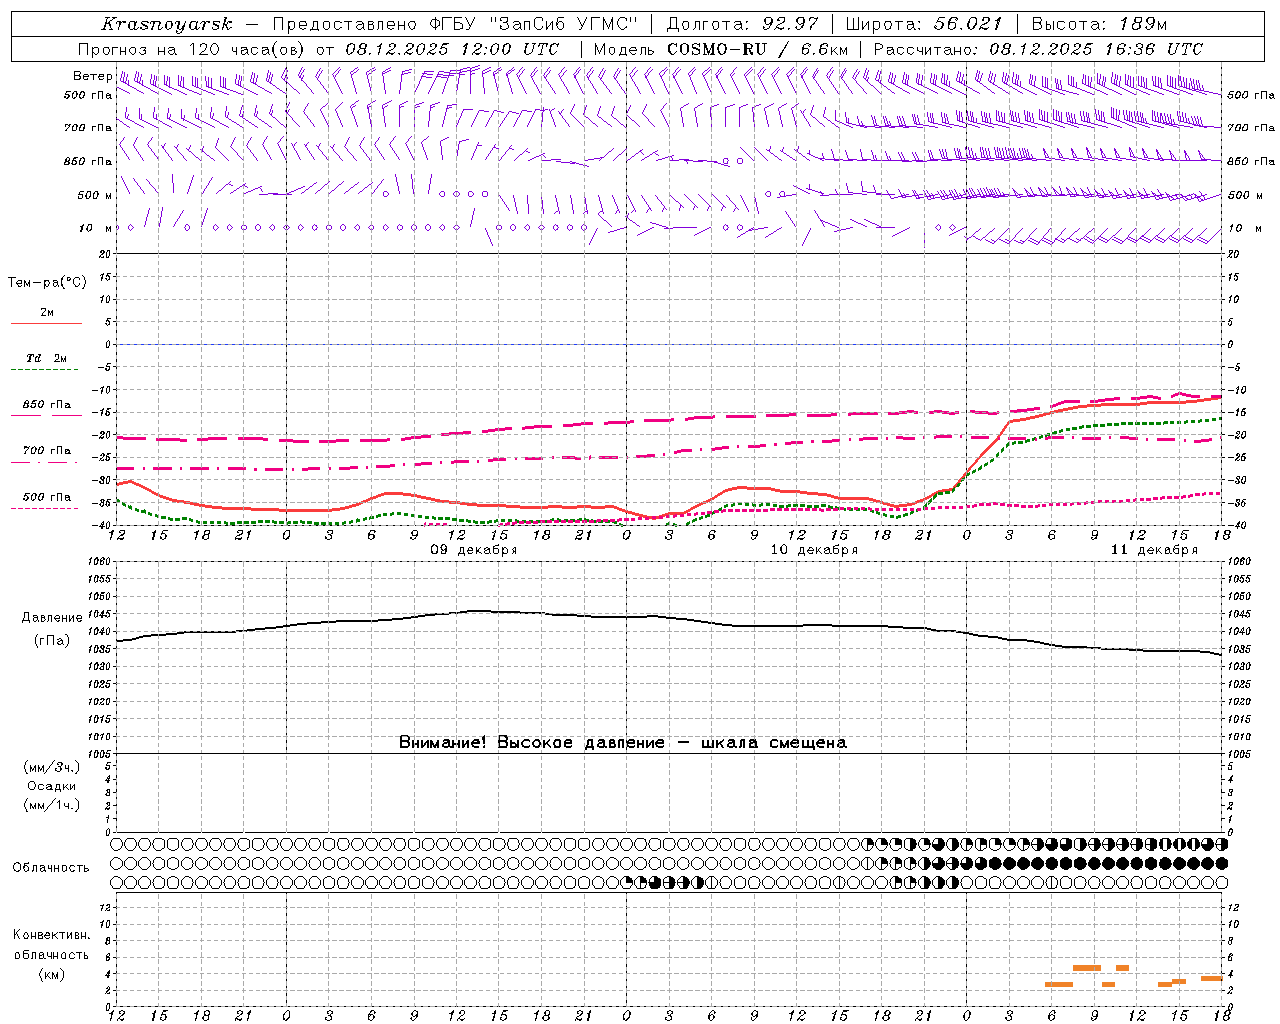Click the last orange convective bar at 18h
Image resolution: width=1280 pixels, height=1024 pixels.
1212,978
